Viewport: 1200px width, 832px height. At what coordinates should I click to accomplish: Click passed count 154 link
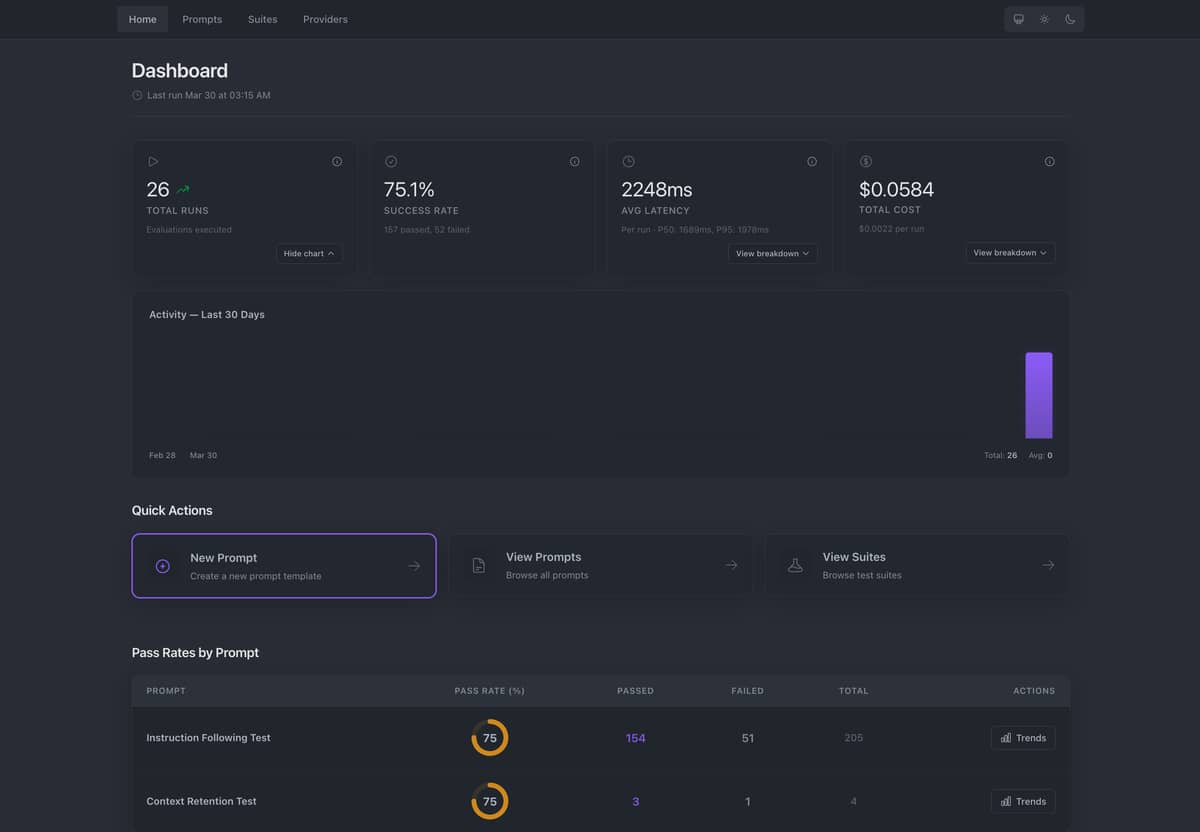tap(635, 738)
